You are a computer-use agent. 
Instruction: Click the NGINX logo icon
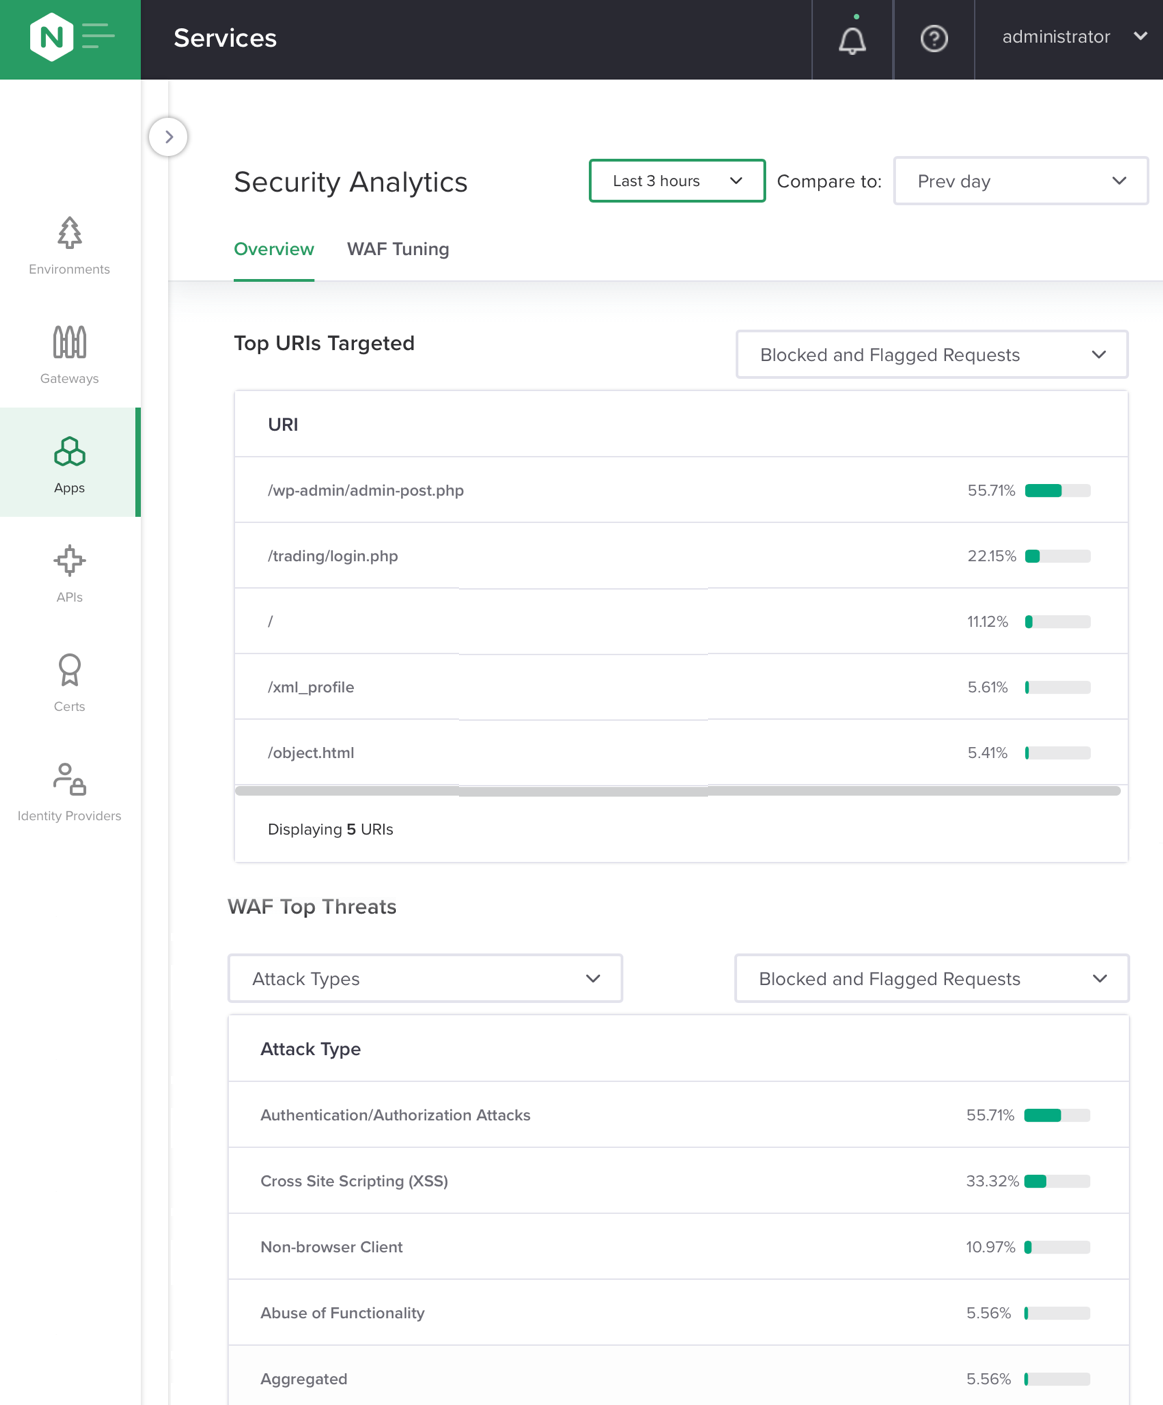51,37
